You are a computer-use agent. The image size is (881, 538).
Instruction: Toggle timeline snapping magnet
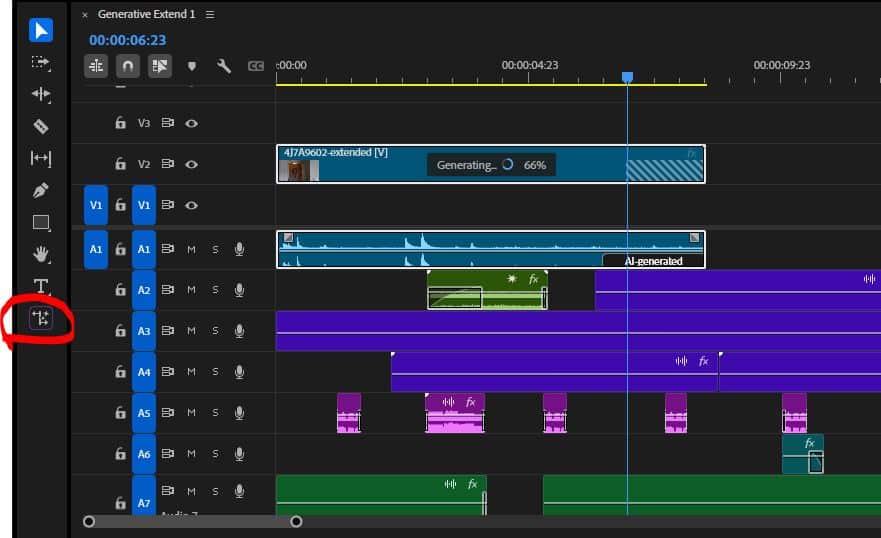(x=128, y=66)
